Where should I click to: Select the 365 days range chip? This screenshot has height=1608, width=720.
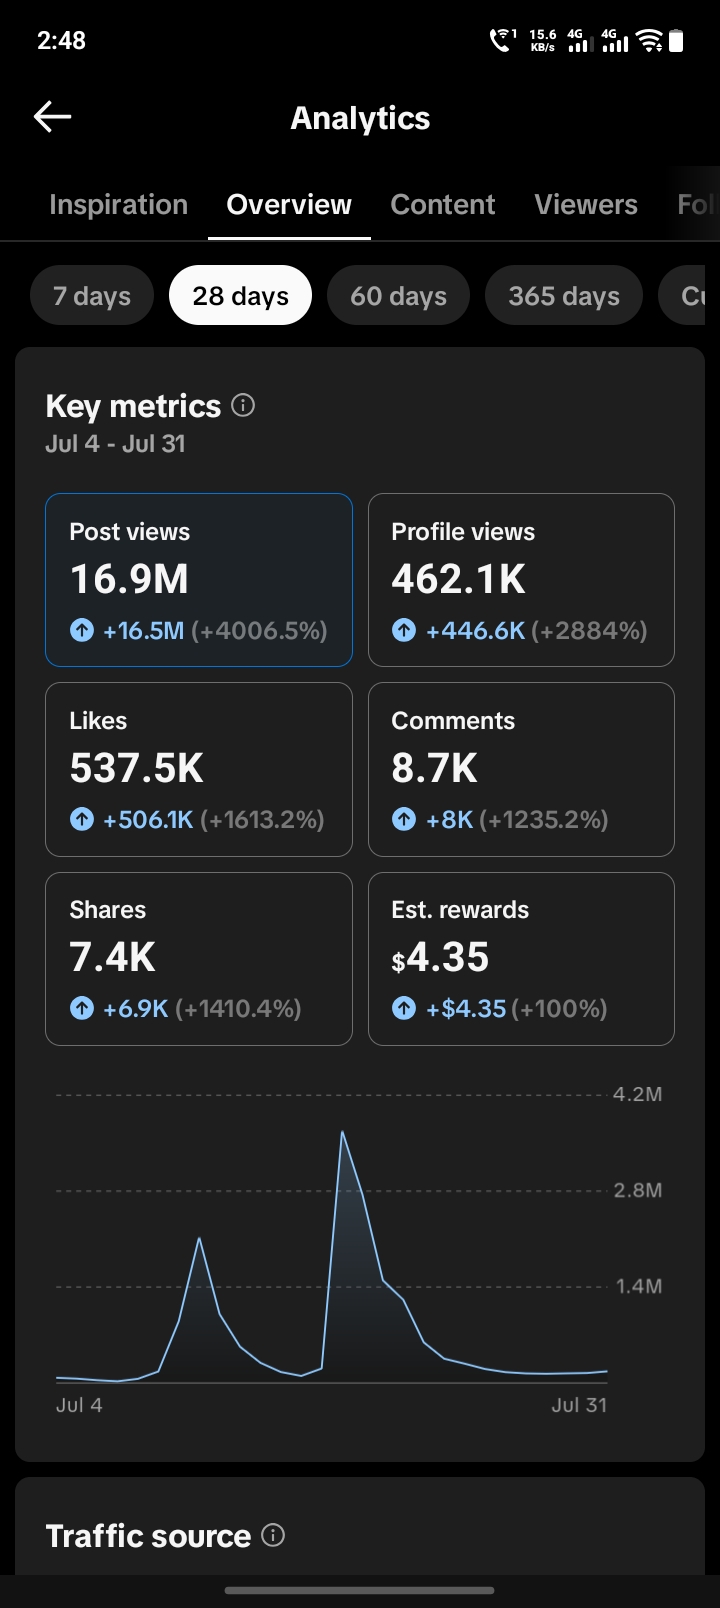coord(564,296)
